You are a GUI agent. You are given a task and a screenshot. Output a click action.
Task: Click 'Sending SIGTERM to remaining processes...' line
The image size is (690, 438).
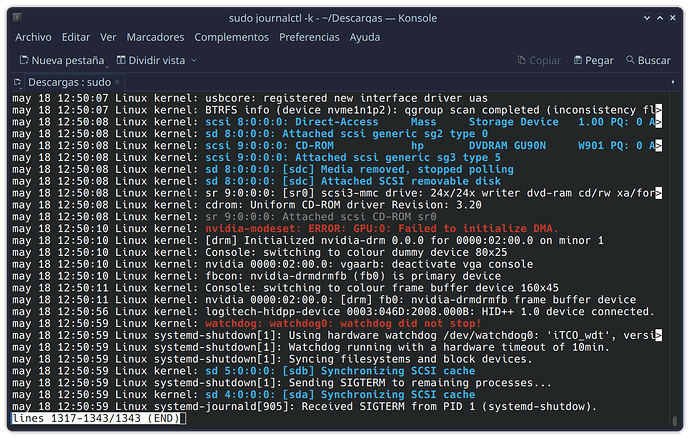(282, 383)
